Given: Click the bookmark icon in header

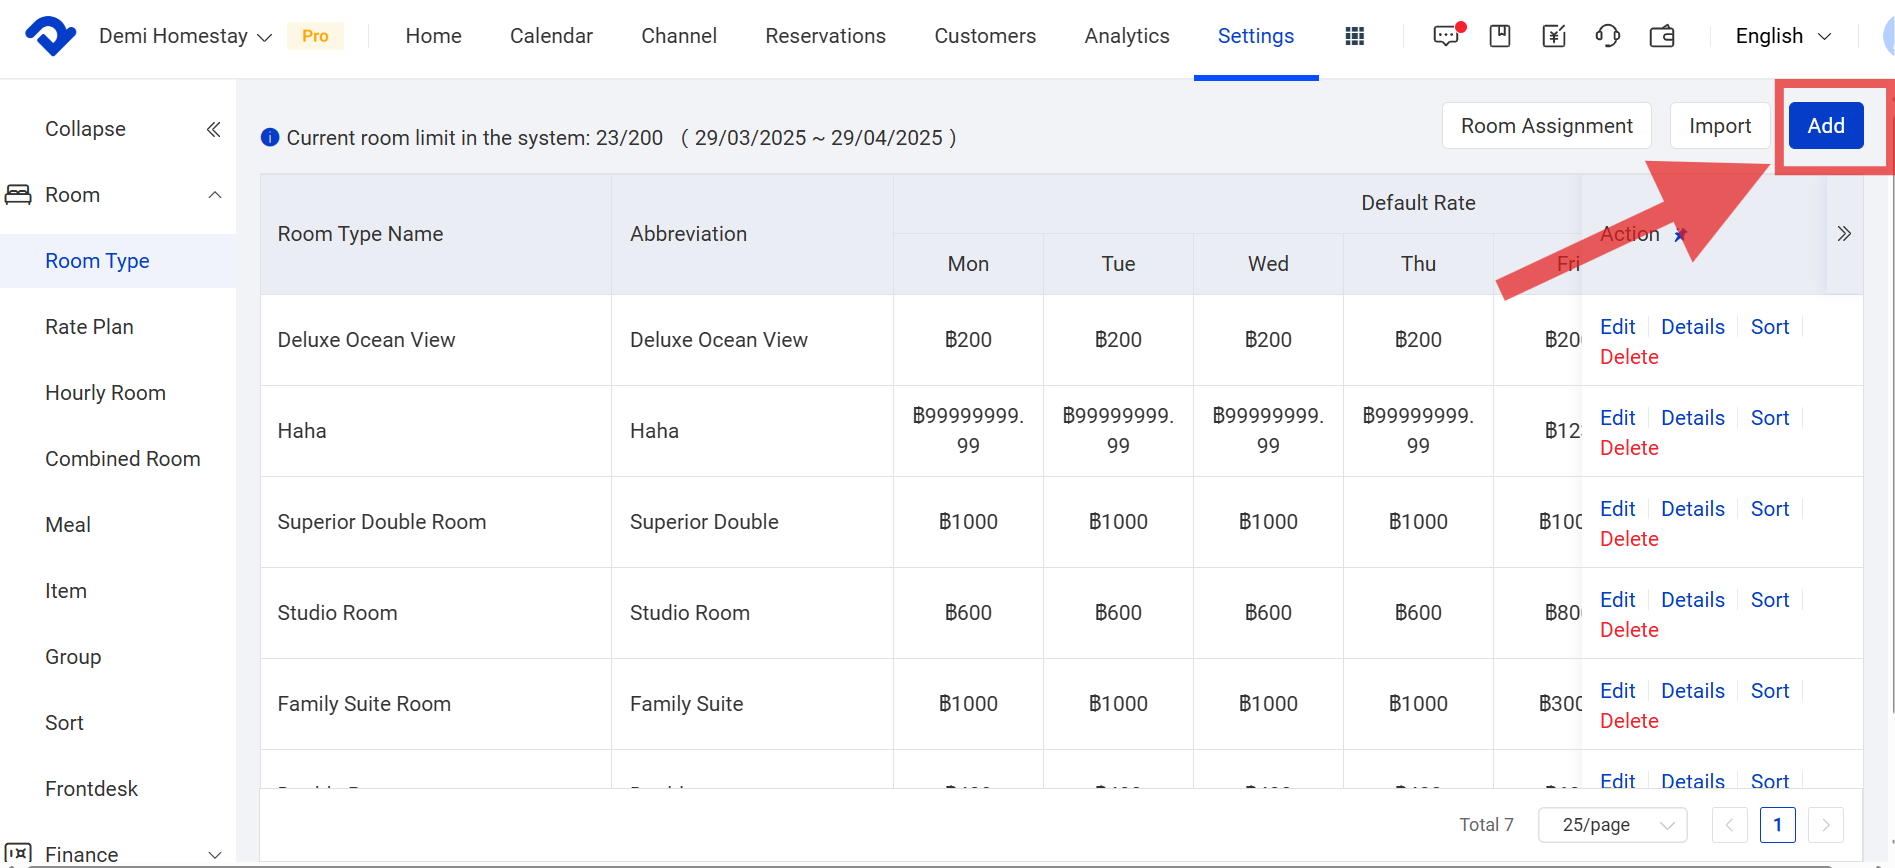Looking at the screenshot, I should point(1500,37).
